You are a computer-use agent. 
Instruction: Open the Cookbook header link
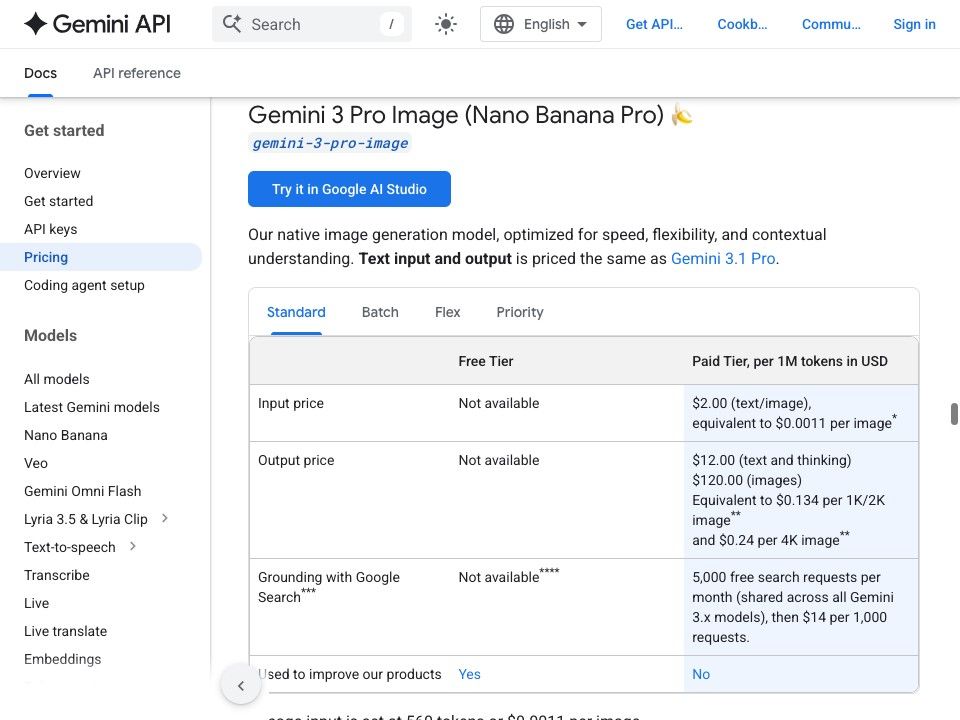click(742, 24)
